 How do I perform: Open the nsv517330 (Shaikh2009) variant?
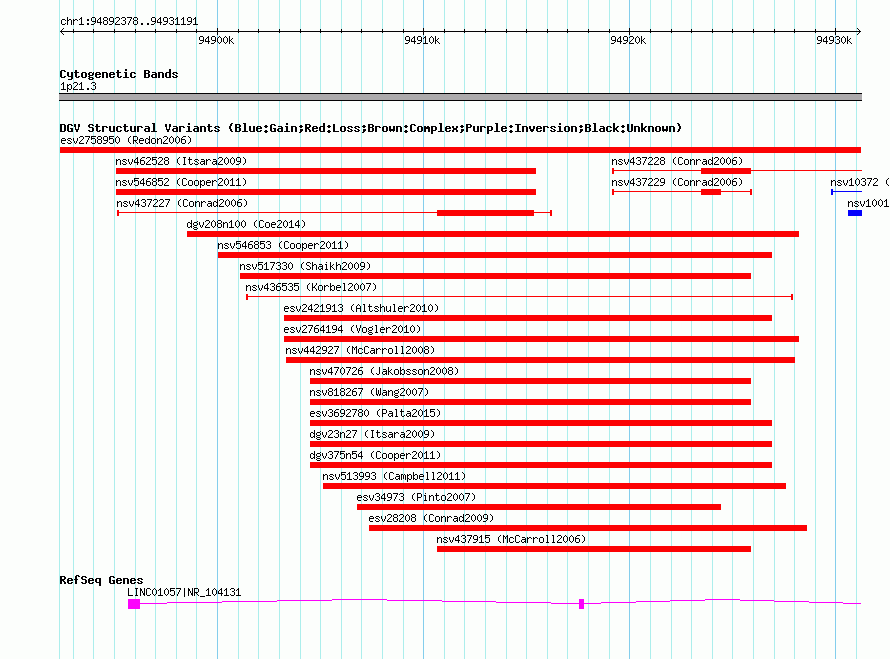coord(495,276)
